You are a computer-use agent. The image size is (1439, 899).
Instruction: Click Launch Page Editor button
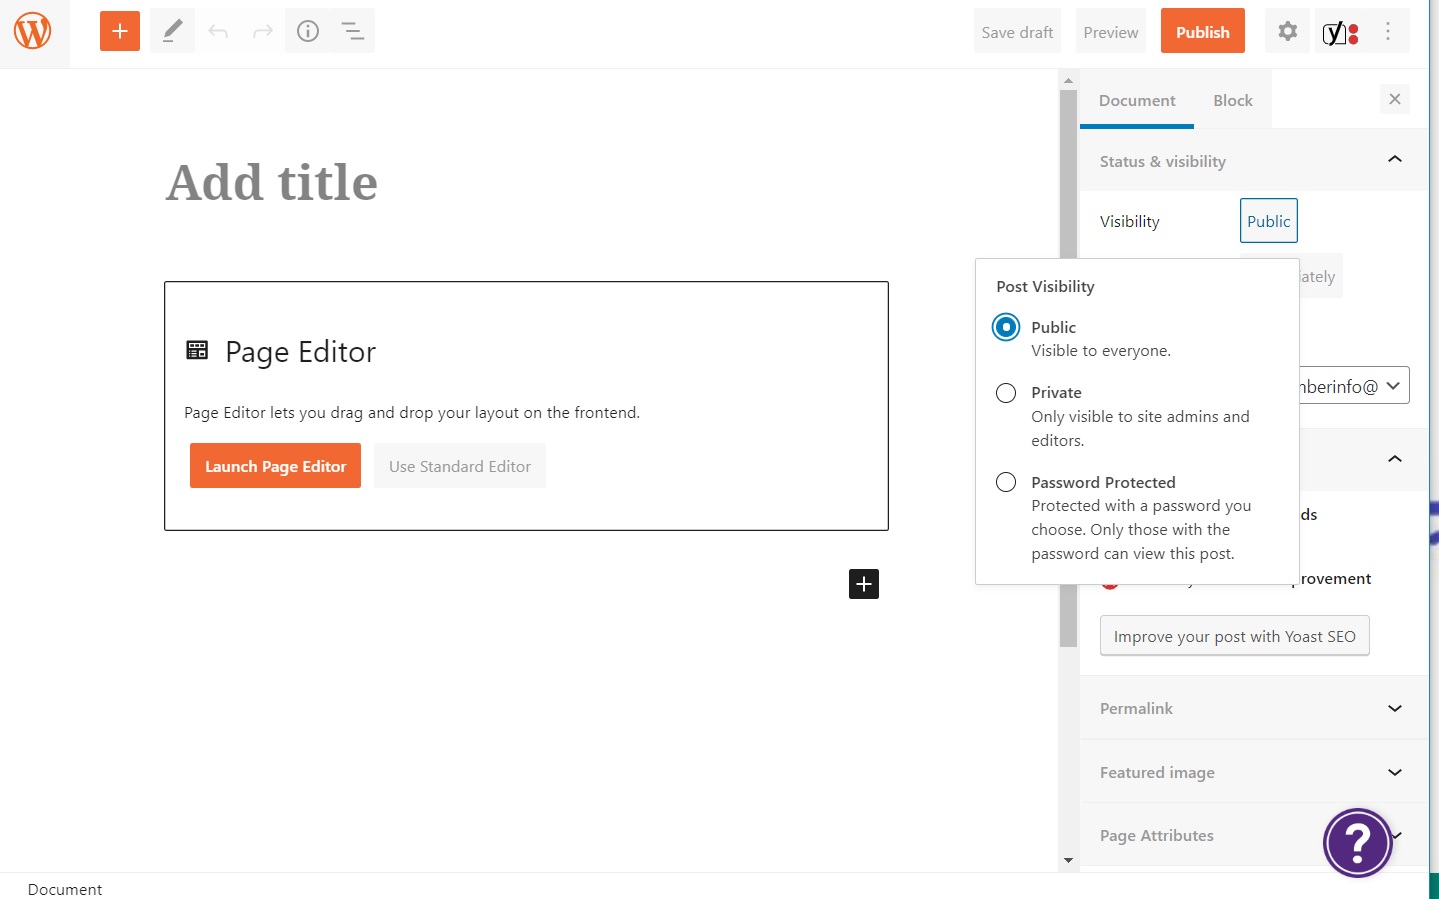click(x=275, y=466)
